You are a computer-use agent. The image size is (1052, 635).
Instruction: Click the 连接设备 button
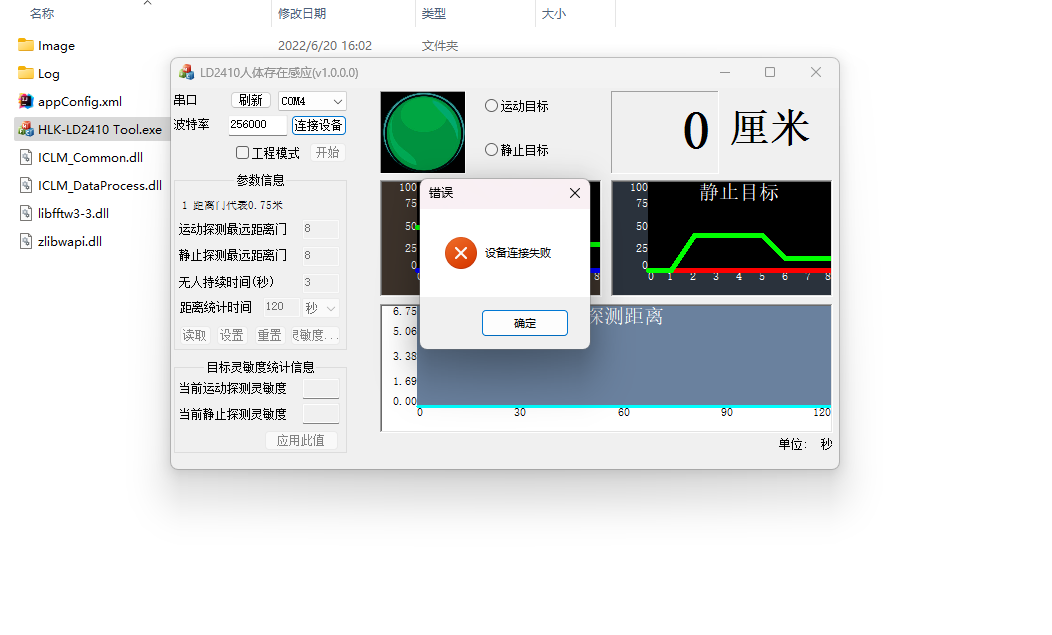click(319, 126)
